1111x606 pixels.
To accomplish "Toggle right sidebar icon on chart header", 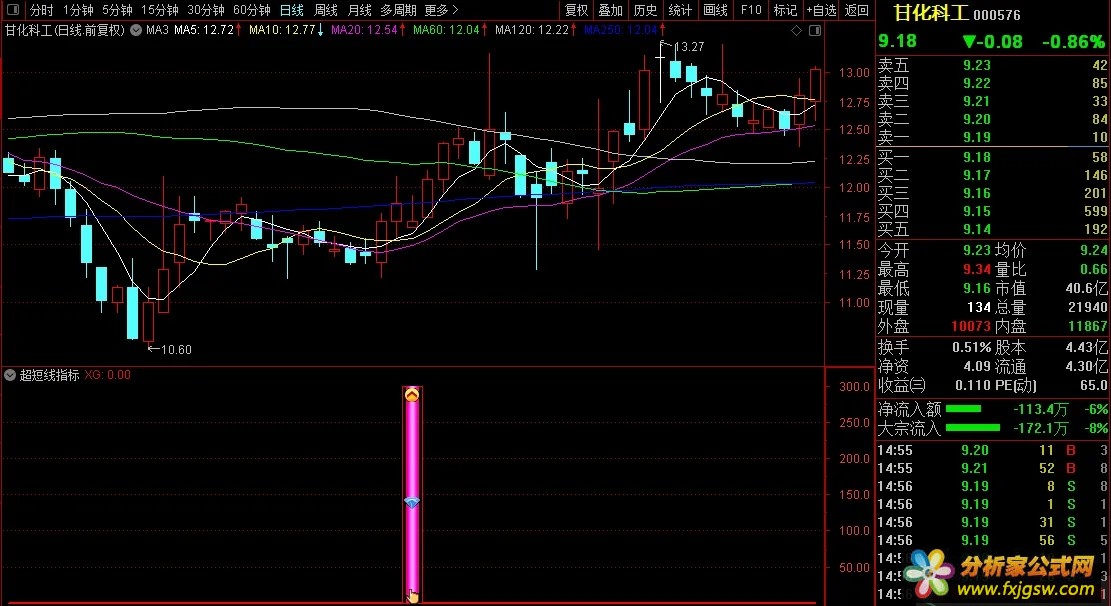I will 815,30.
